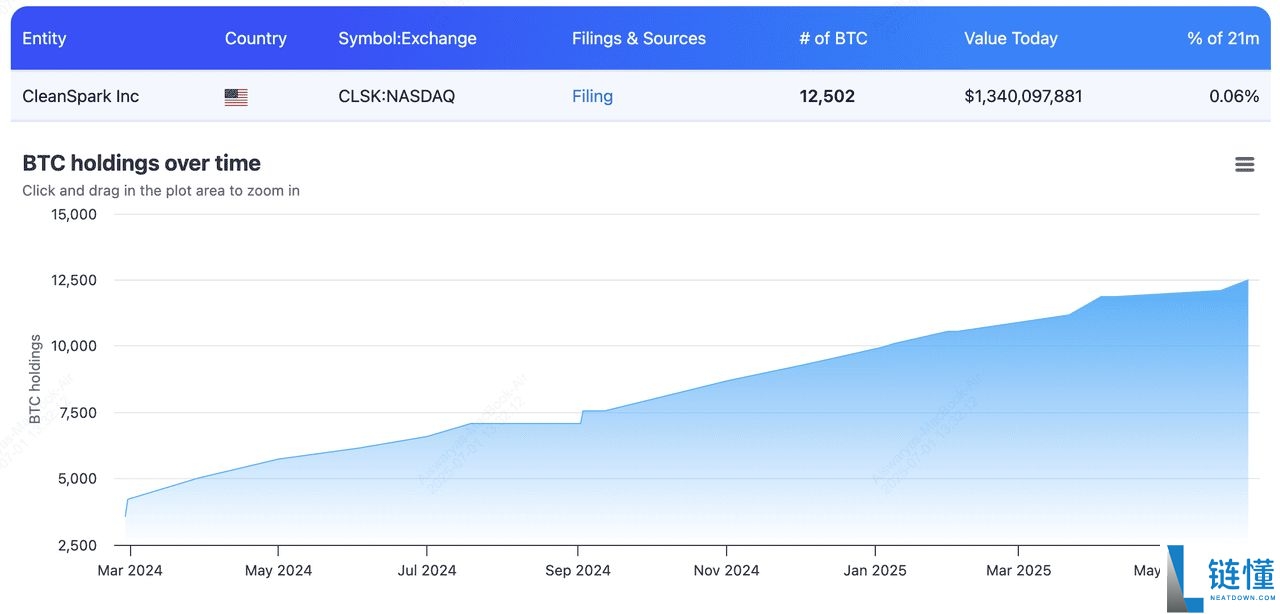Click the chart title BTC holdings over time
The width and height of the screenshot is (1280, 614).
(141, 163)
